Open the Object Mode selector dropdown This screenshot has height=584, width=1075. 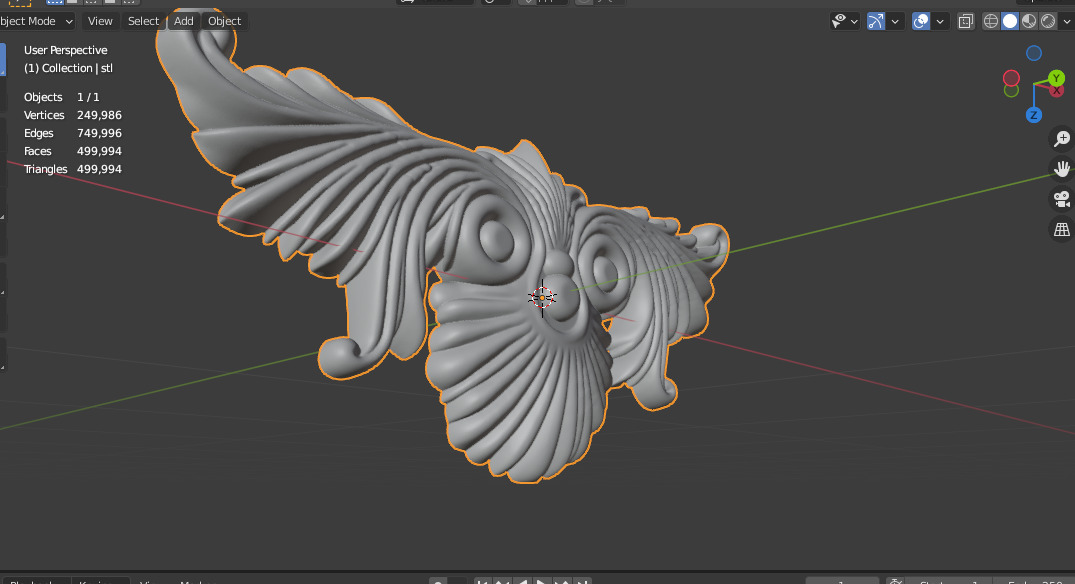coord(37,21)
